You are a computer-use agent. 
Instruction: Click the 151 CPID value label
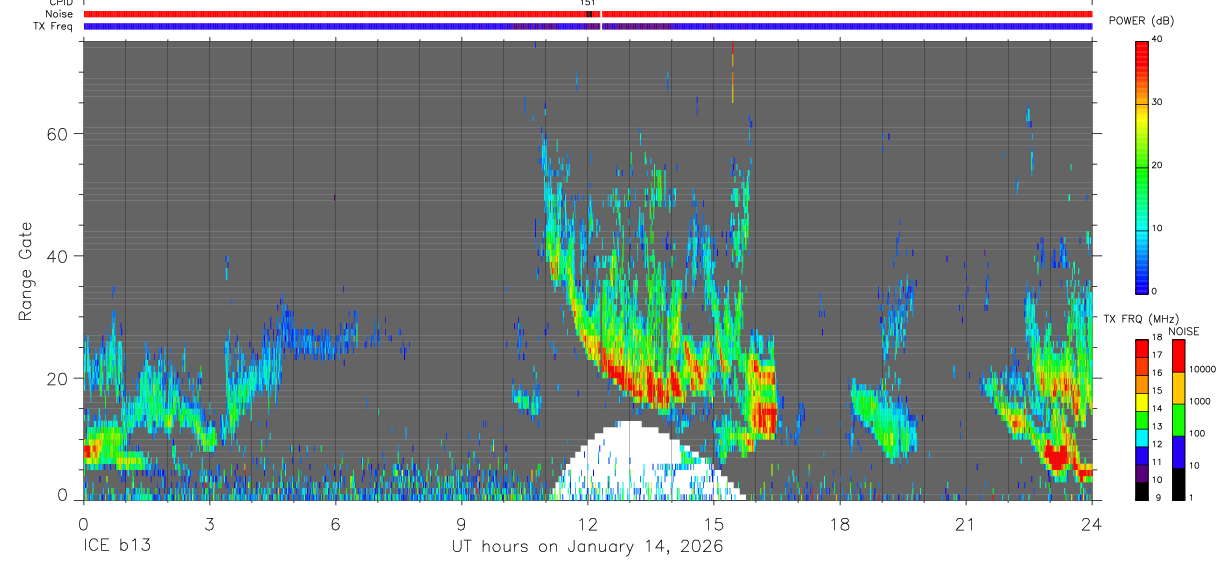tap(587, 3)
